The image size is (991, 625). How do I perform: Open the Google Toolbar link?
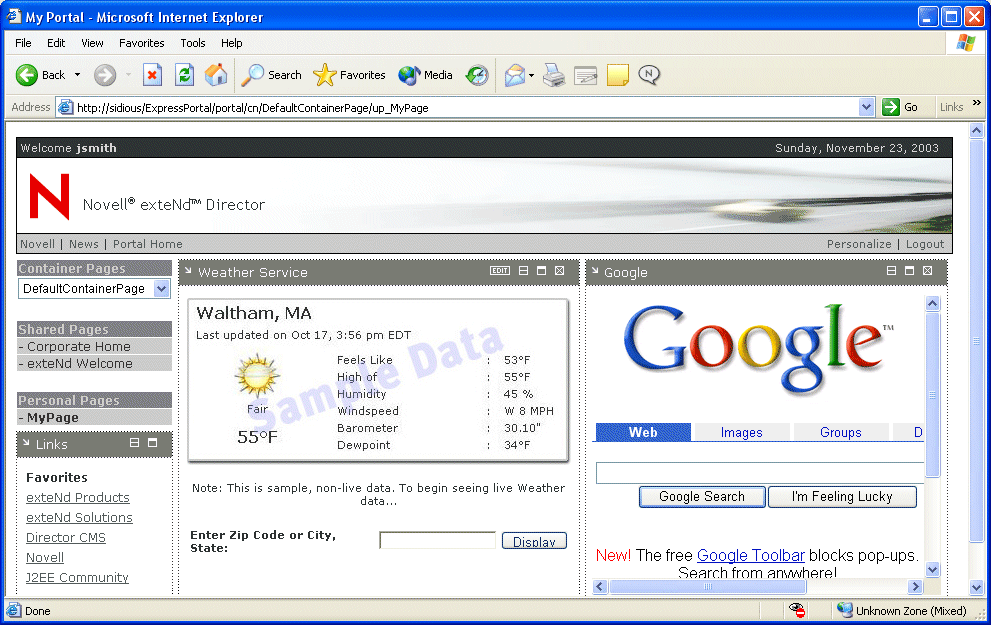[x=750, y=555]
